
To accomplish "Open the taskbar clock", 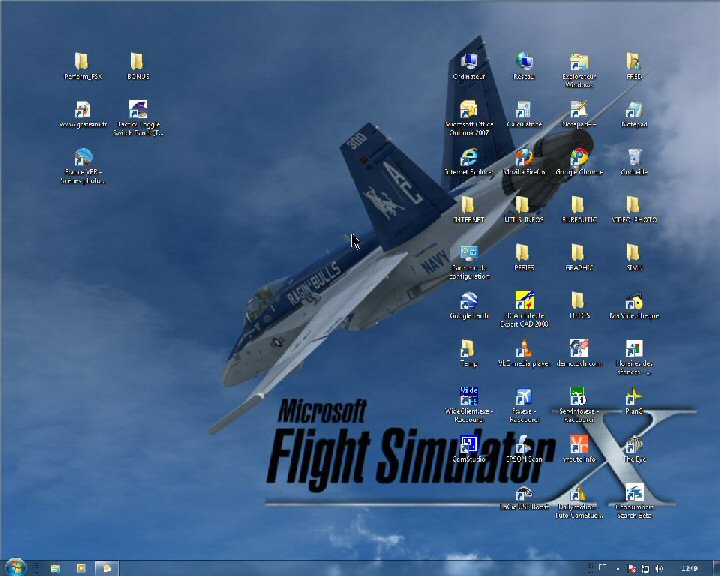I will click(689, 569).
